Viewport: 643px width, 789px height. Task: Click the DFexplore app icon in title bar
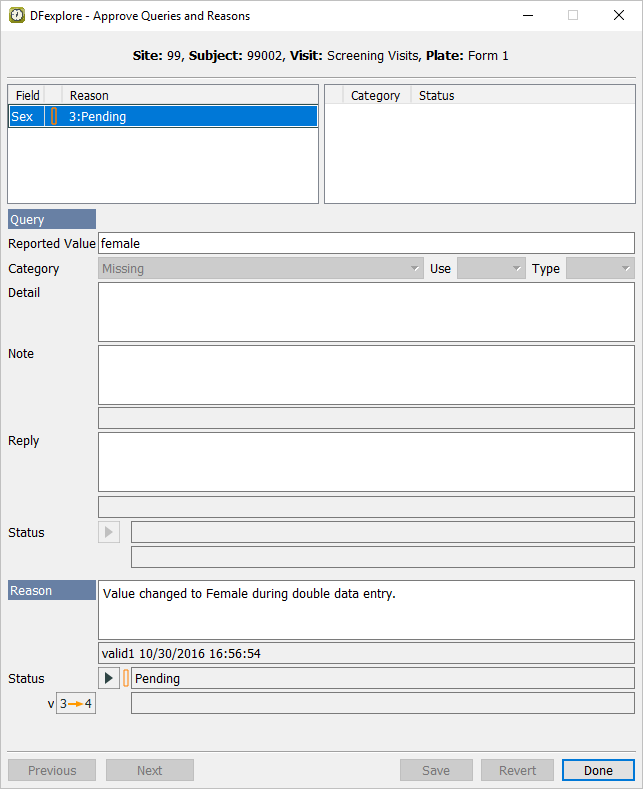(x=17, y=16)
